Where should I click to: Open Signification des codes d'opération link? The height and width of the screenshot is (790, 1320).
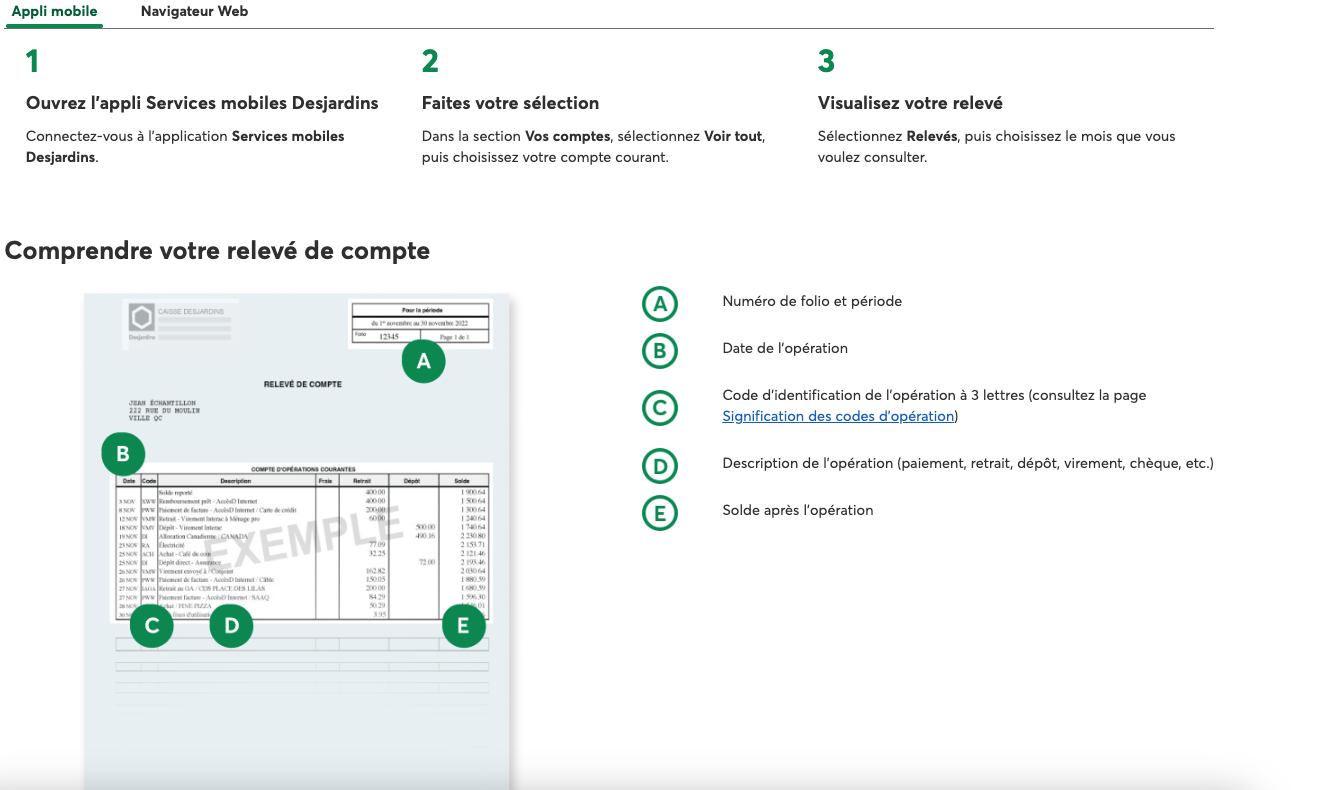pos(838,416)
